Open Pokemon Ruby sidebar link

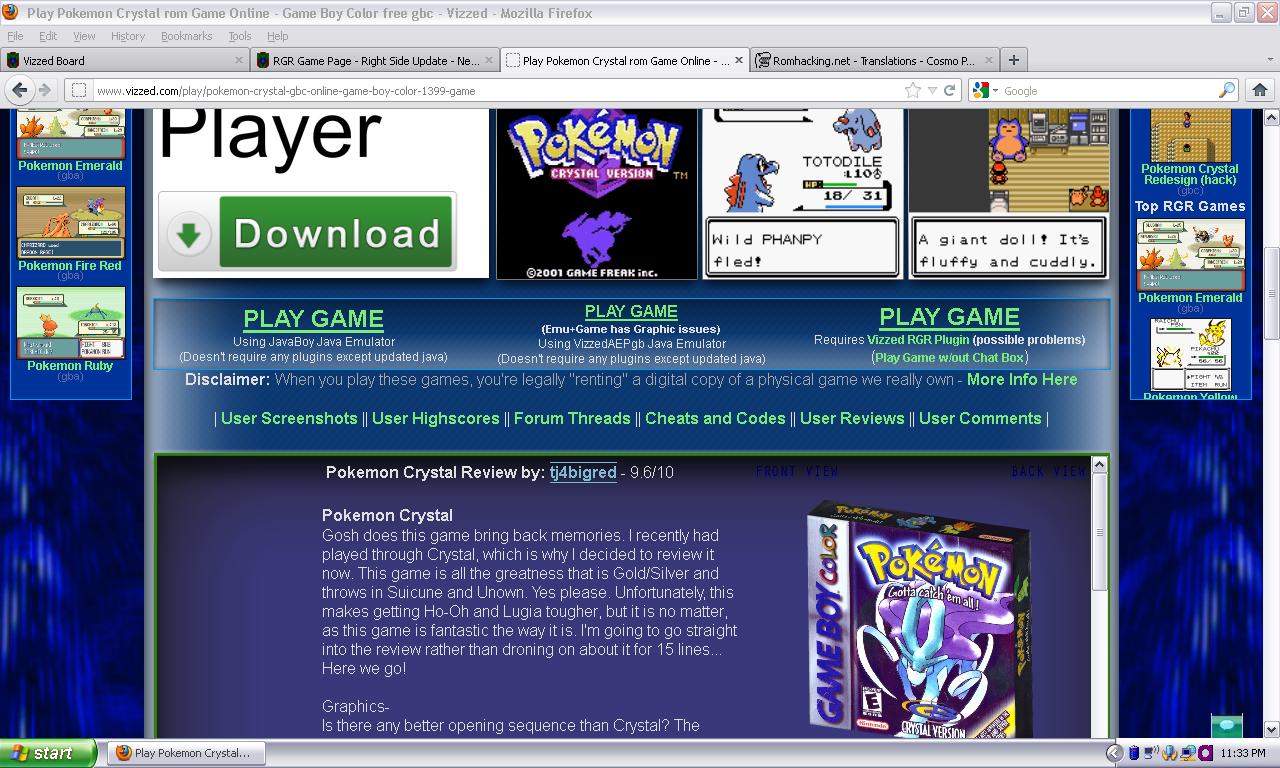point(70,366)
